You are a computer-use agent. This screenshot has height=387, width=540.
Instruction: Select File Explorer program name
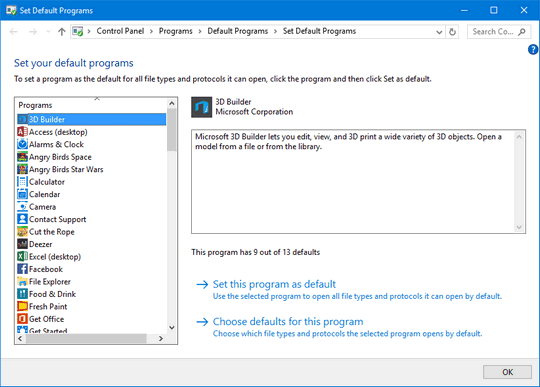point(50,282)
